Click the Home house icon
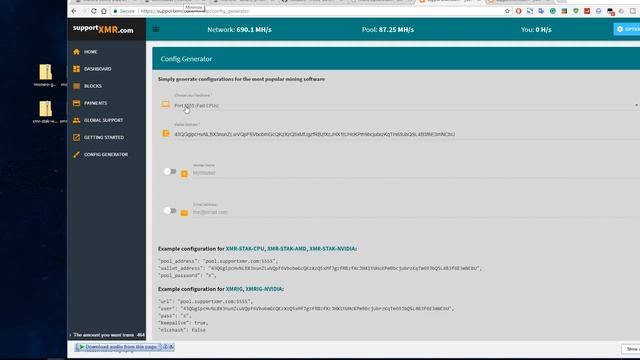This screenshot has height=360, width=640. (x=76, y=52)
